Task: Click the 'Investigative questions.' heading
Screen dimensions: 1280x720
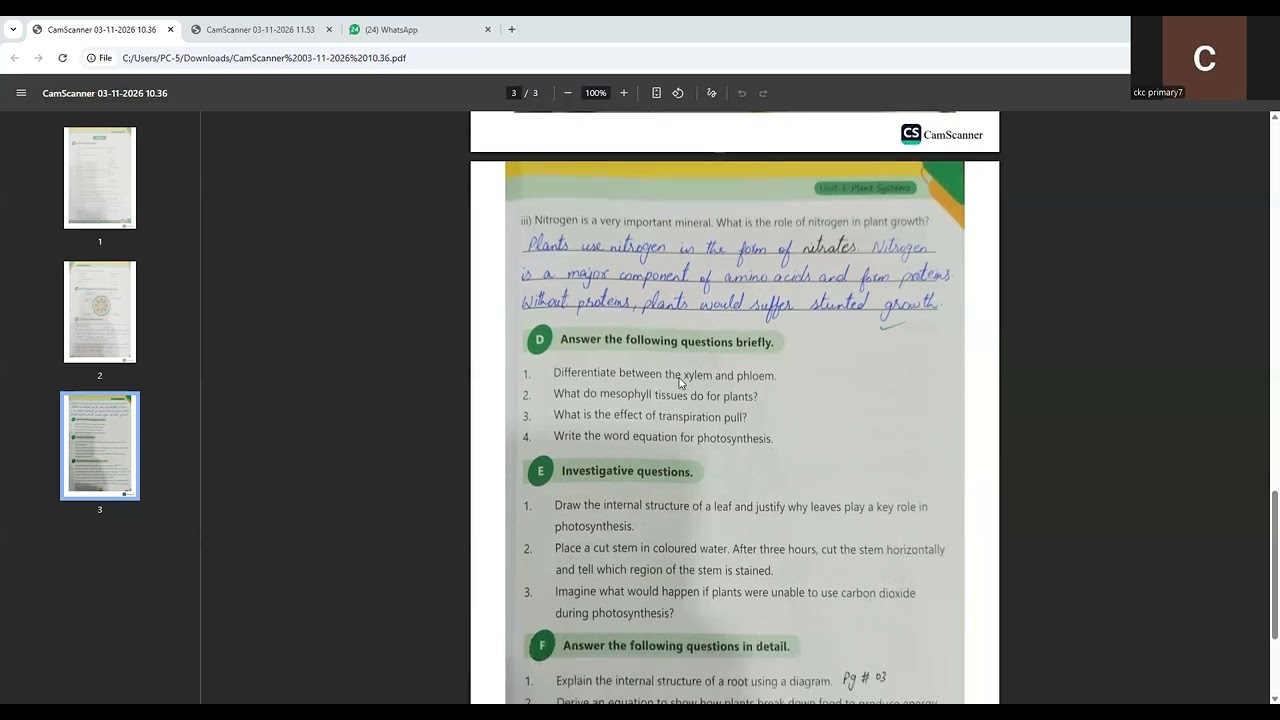Action: 626,471
